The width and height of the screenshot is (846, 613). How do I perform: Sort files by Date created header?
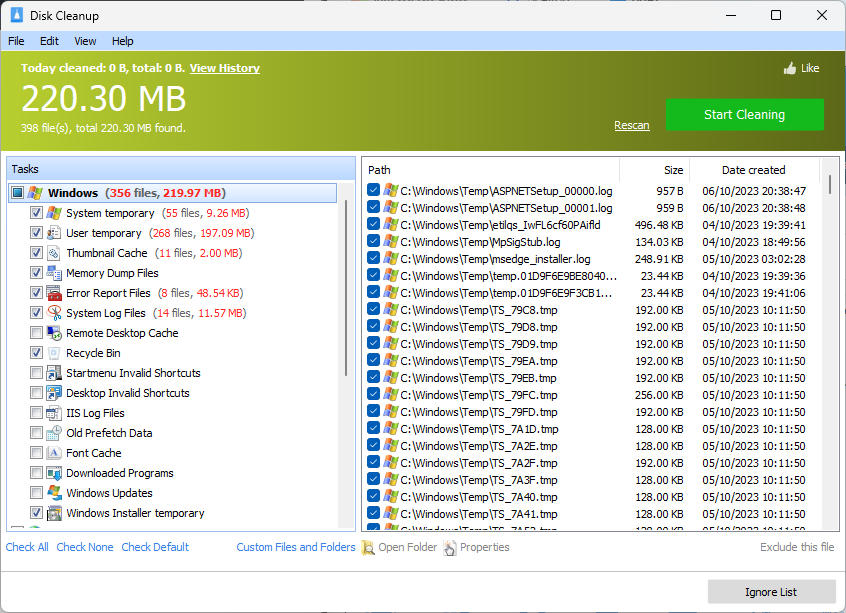click(753, 170)
